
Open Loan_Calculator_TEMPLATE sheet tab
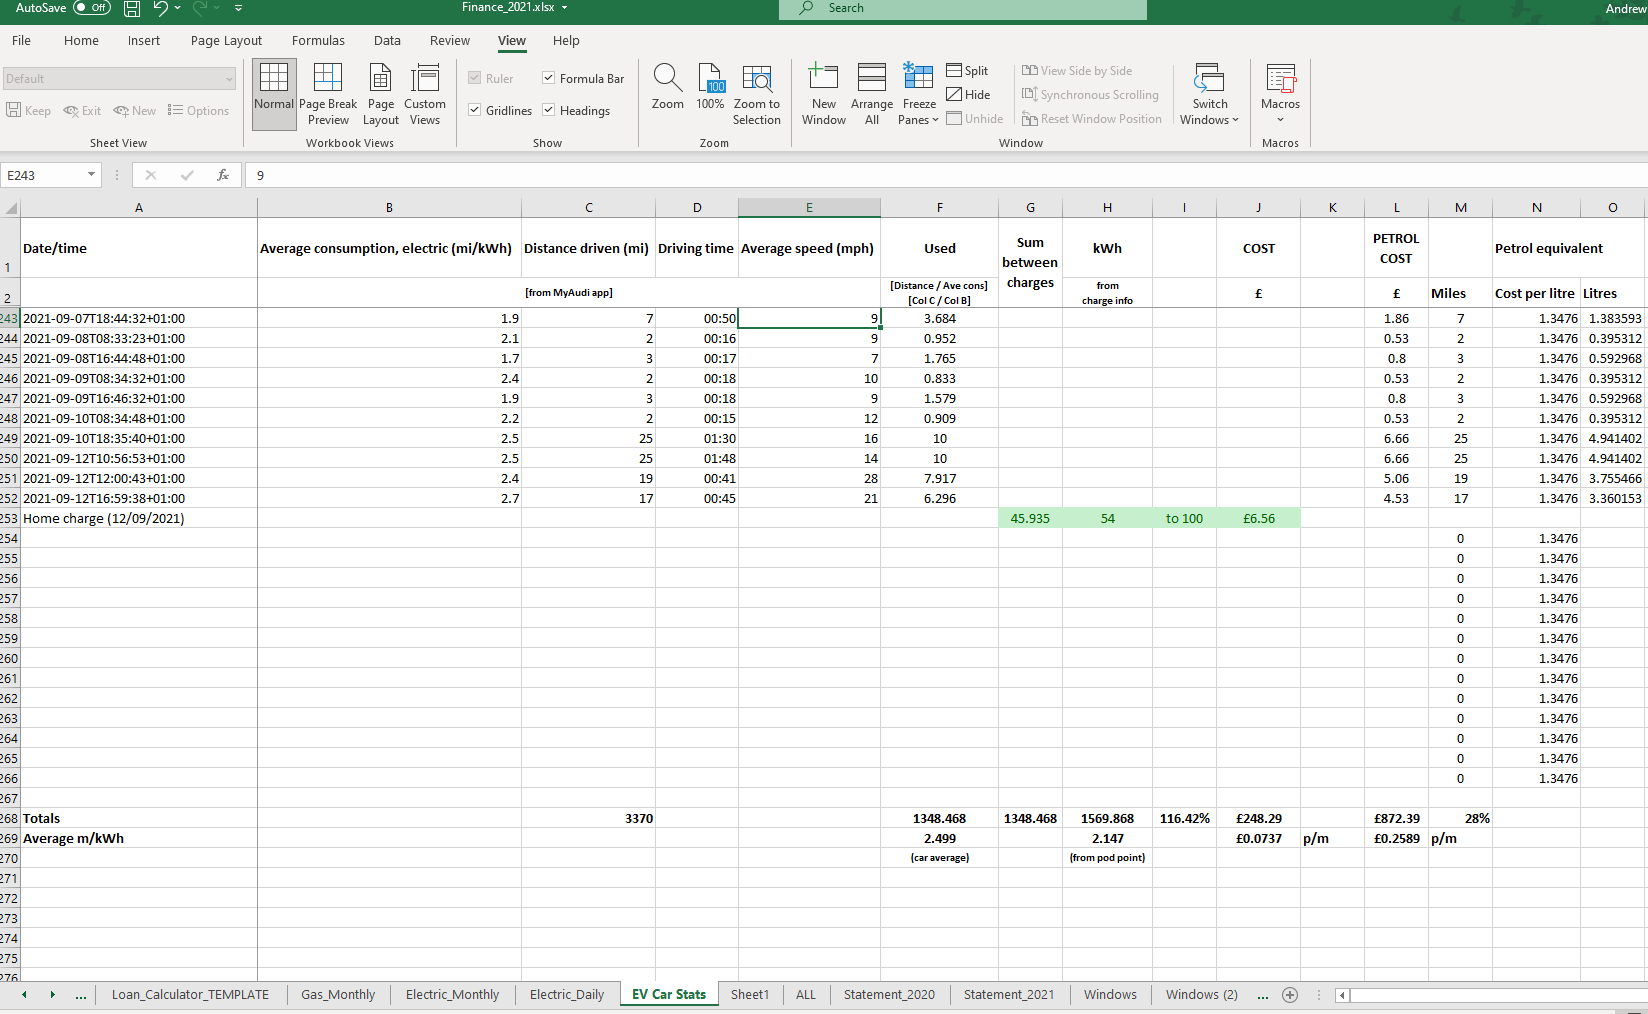point(190,995)
